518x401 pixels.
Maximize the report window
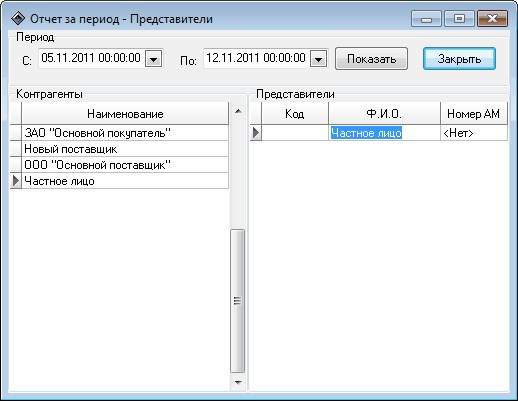(x=459, y=19)
